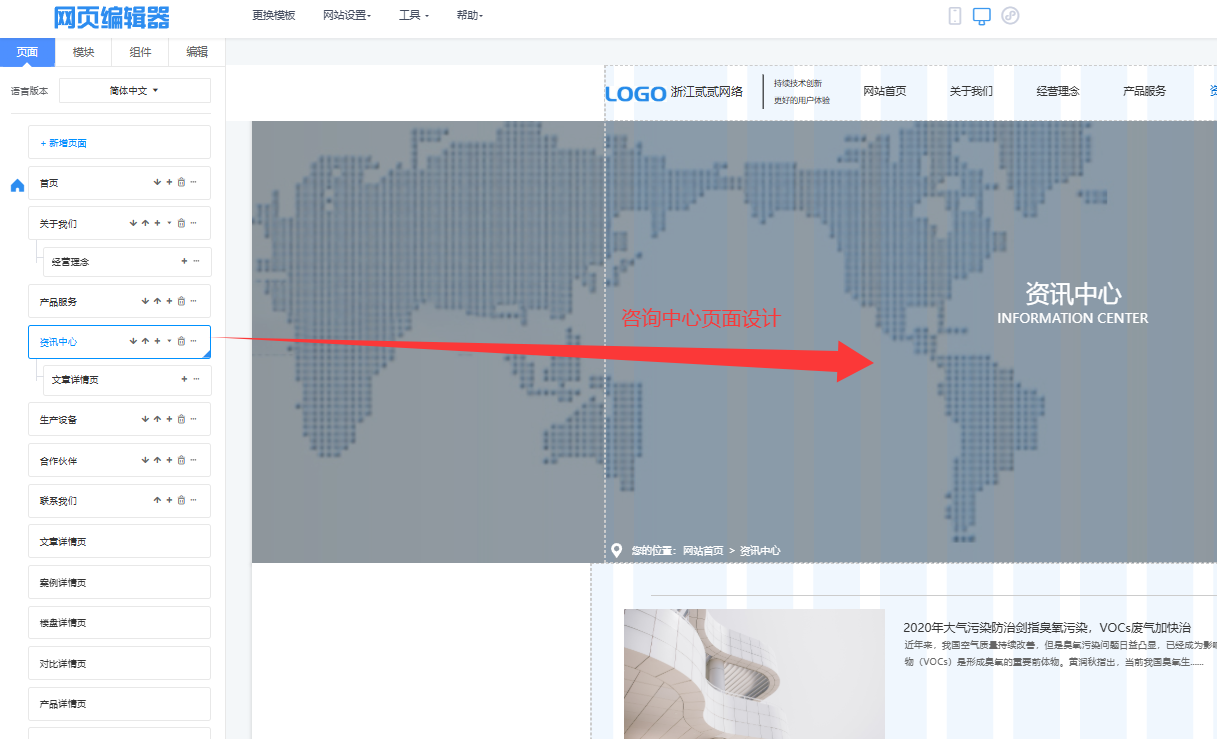The height and width of the screenshot is (739, 1217).
Task: Select 产品详情页 in the page list
Action: 119,703
